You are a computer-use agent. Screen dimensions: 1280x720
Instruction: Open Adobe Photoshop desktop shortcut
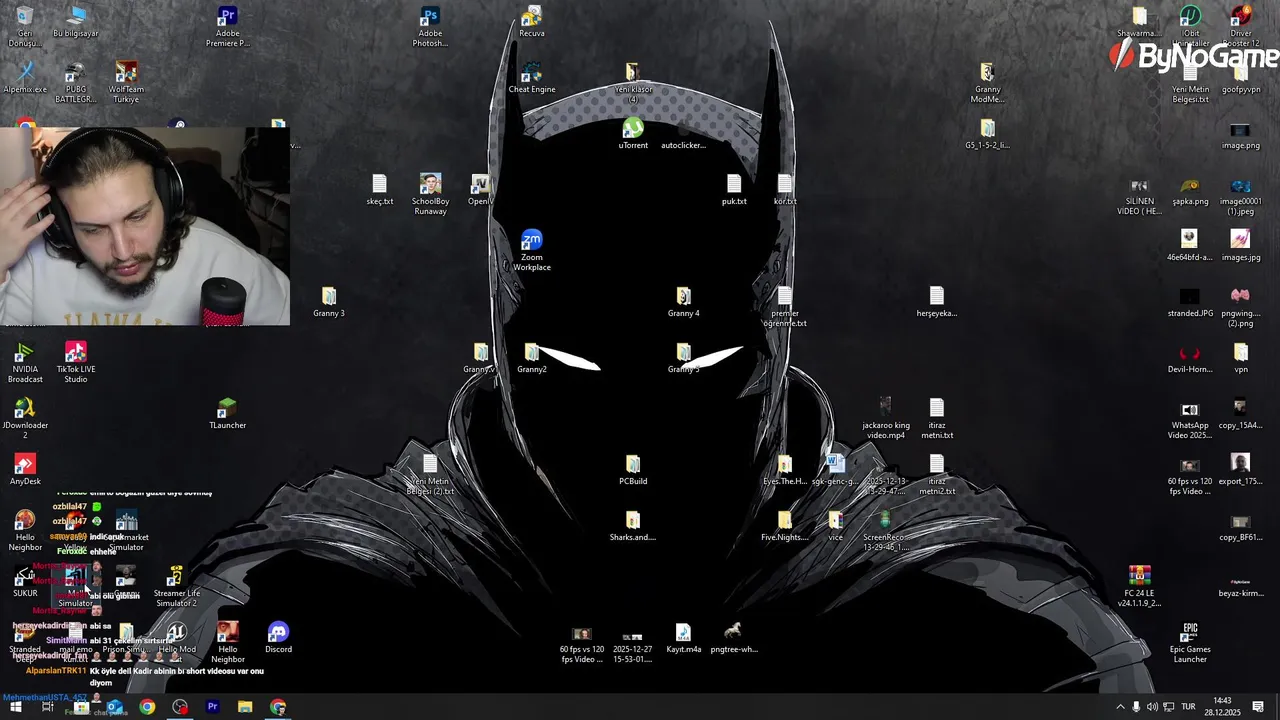(x=430, y=27)
